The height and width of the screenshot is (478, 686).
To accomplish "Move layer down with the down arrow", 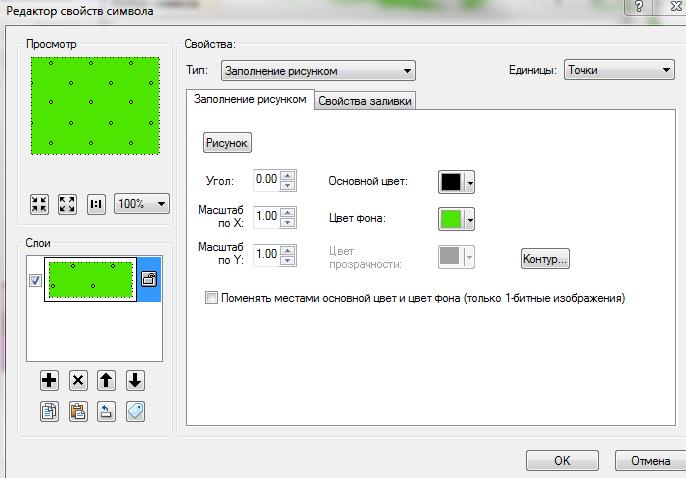I will tap(135, 380).
